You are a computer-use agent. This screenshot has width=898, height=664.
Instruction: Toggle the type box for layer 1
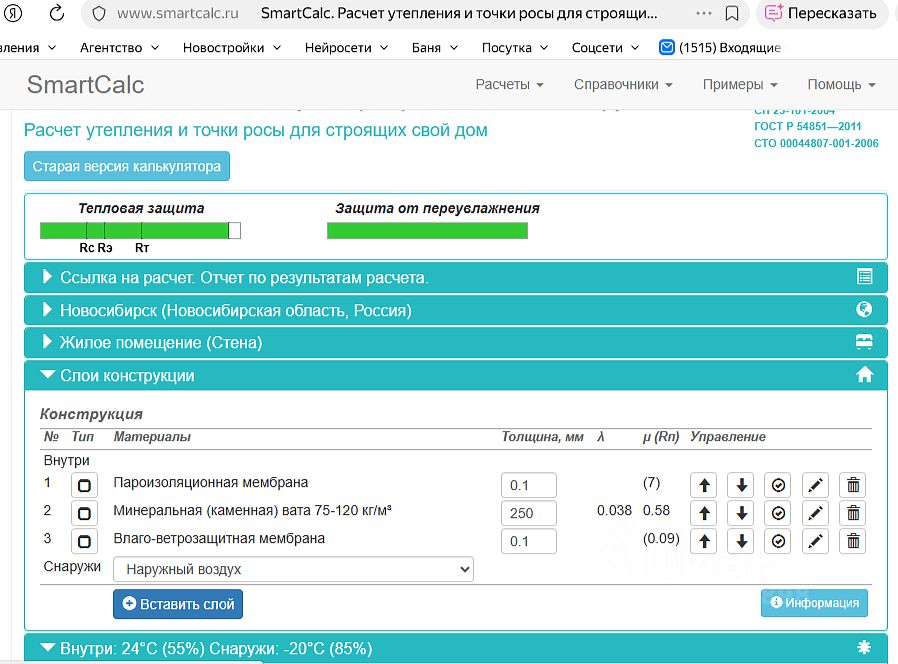(84, 485)
